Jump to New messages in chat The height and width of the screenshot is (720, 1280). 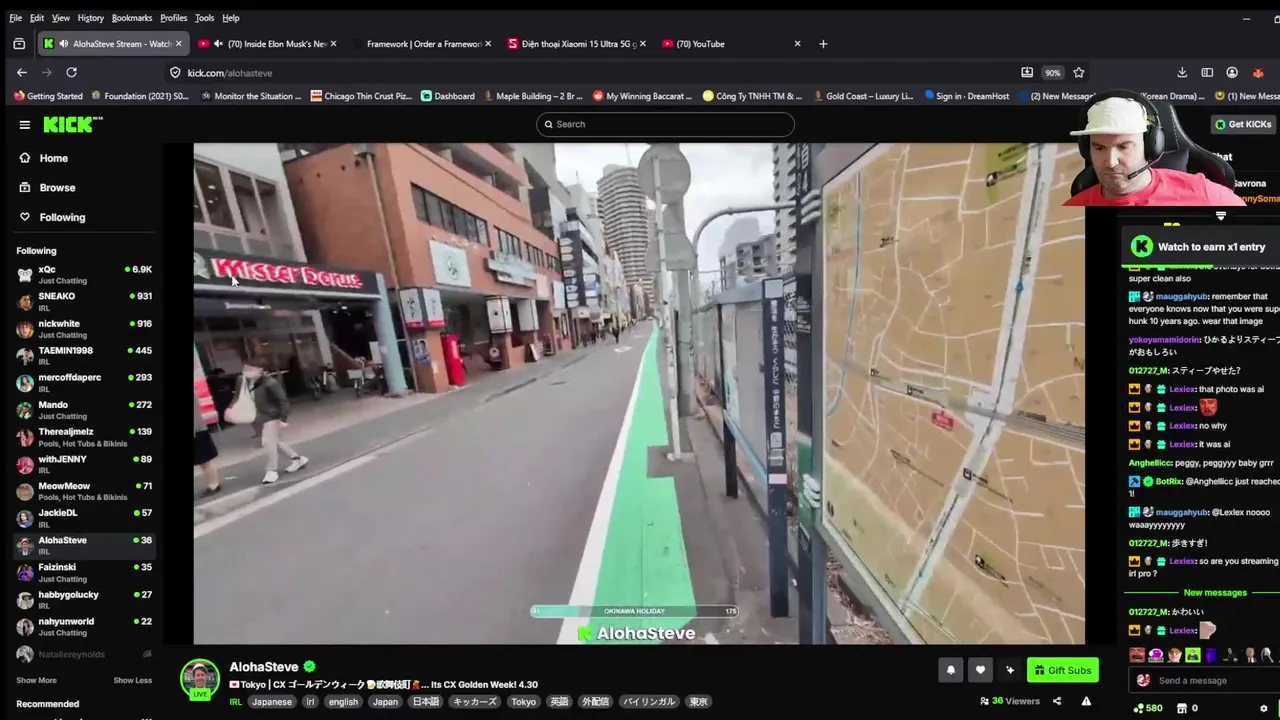1215,592
